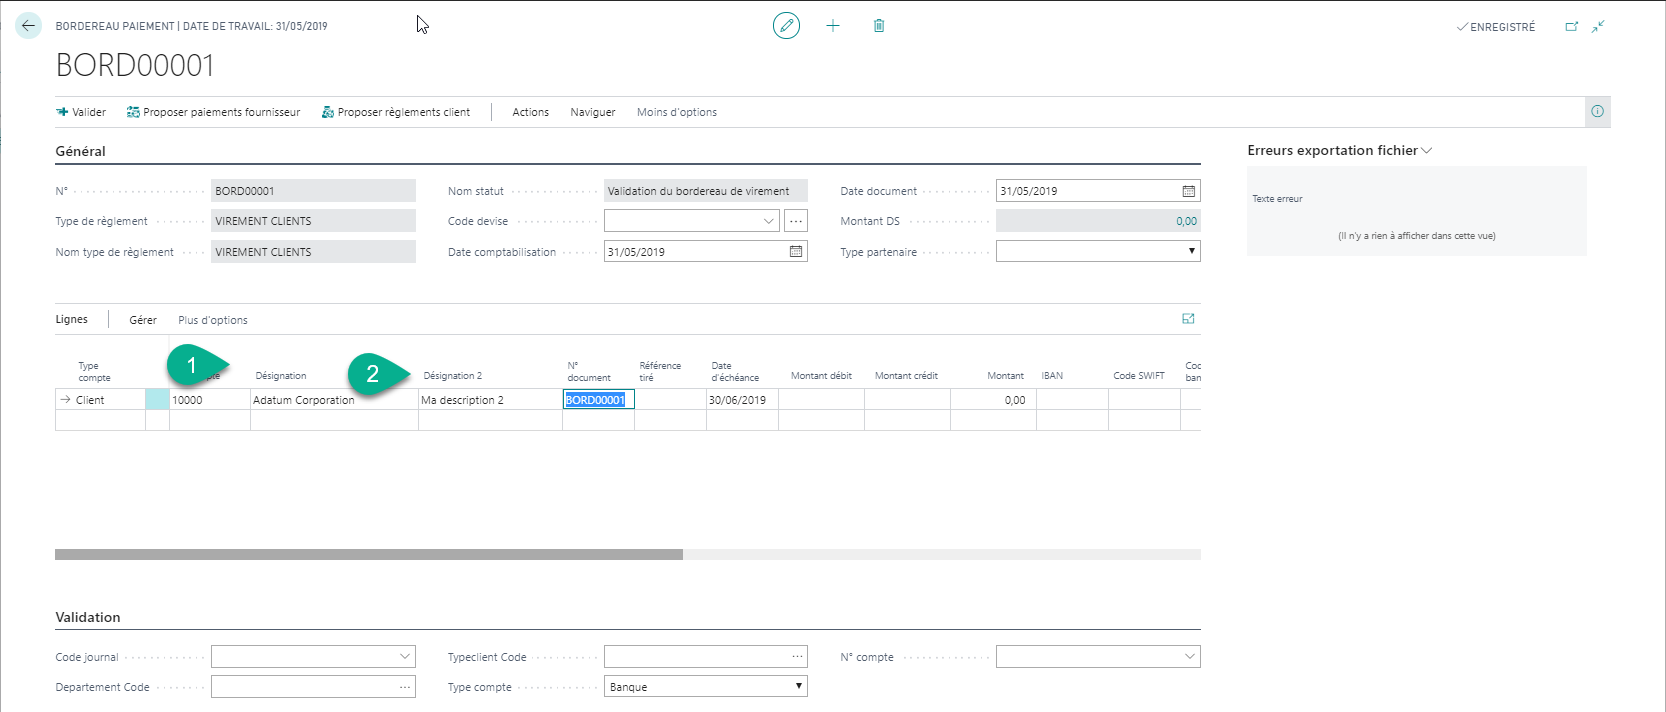Click the horizontal scrollbar under the lines

pyautogui.click(x=369, y=554)
